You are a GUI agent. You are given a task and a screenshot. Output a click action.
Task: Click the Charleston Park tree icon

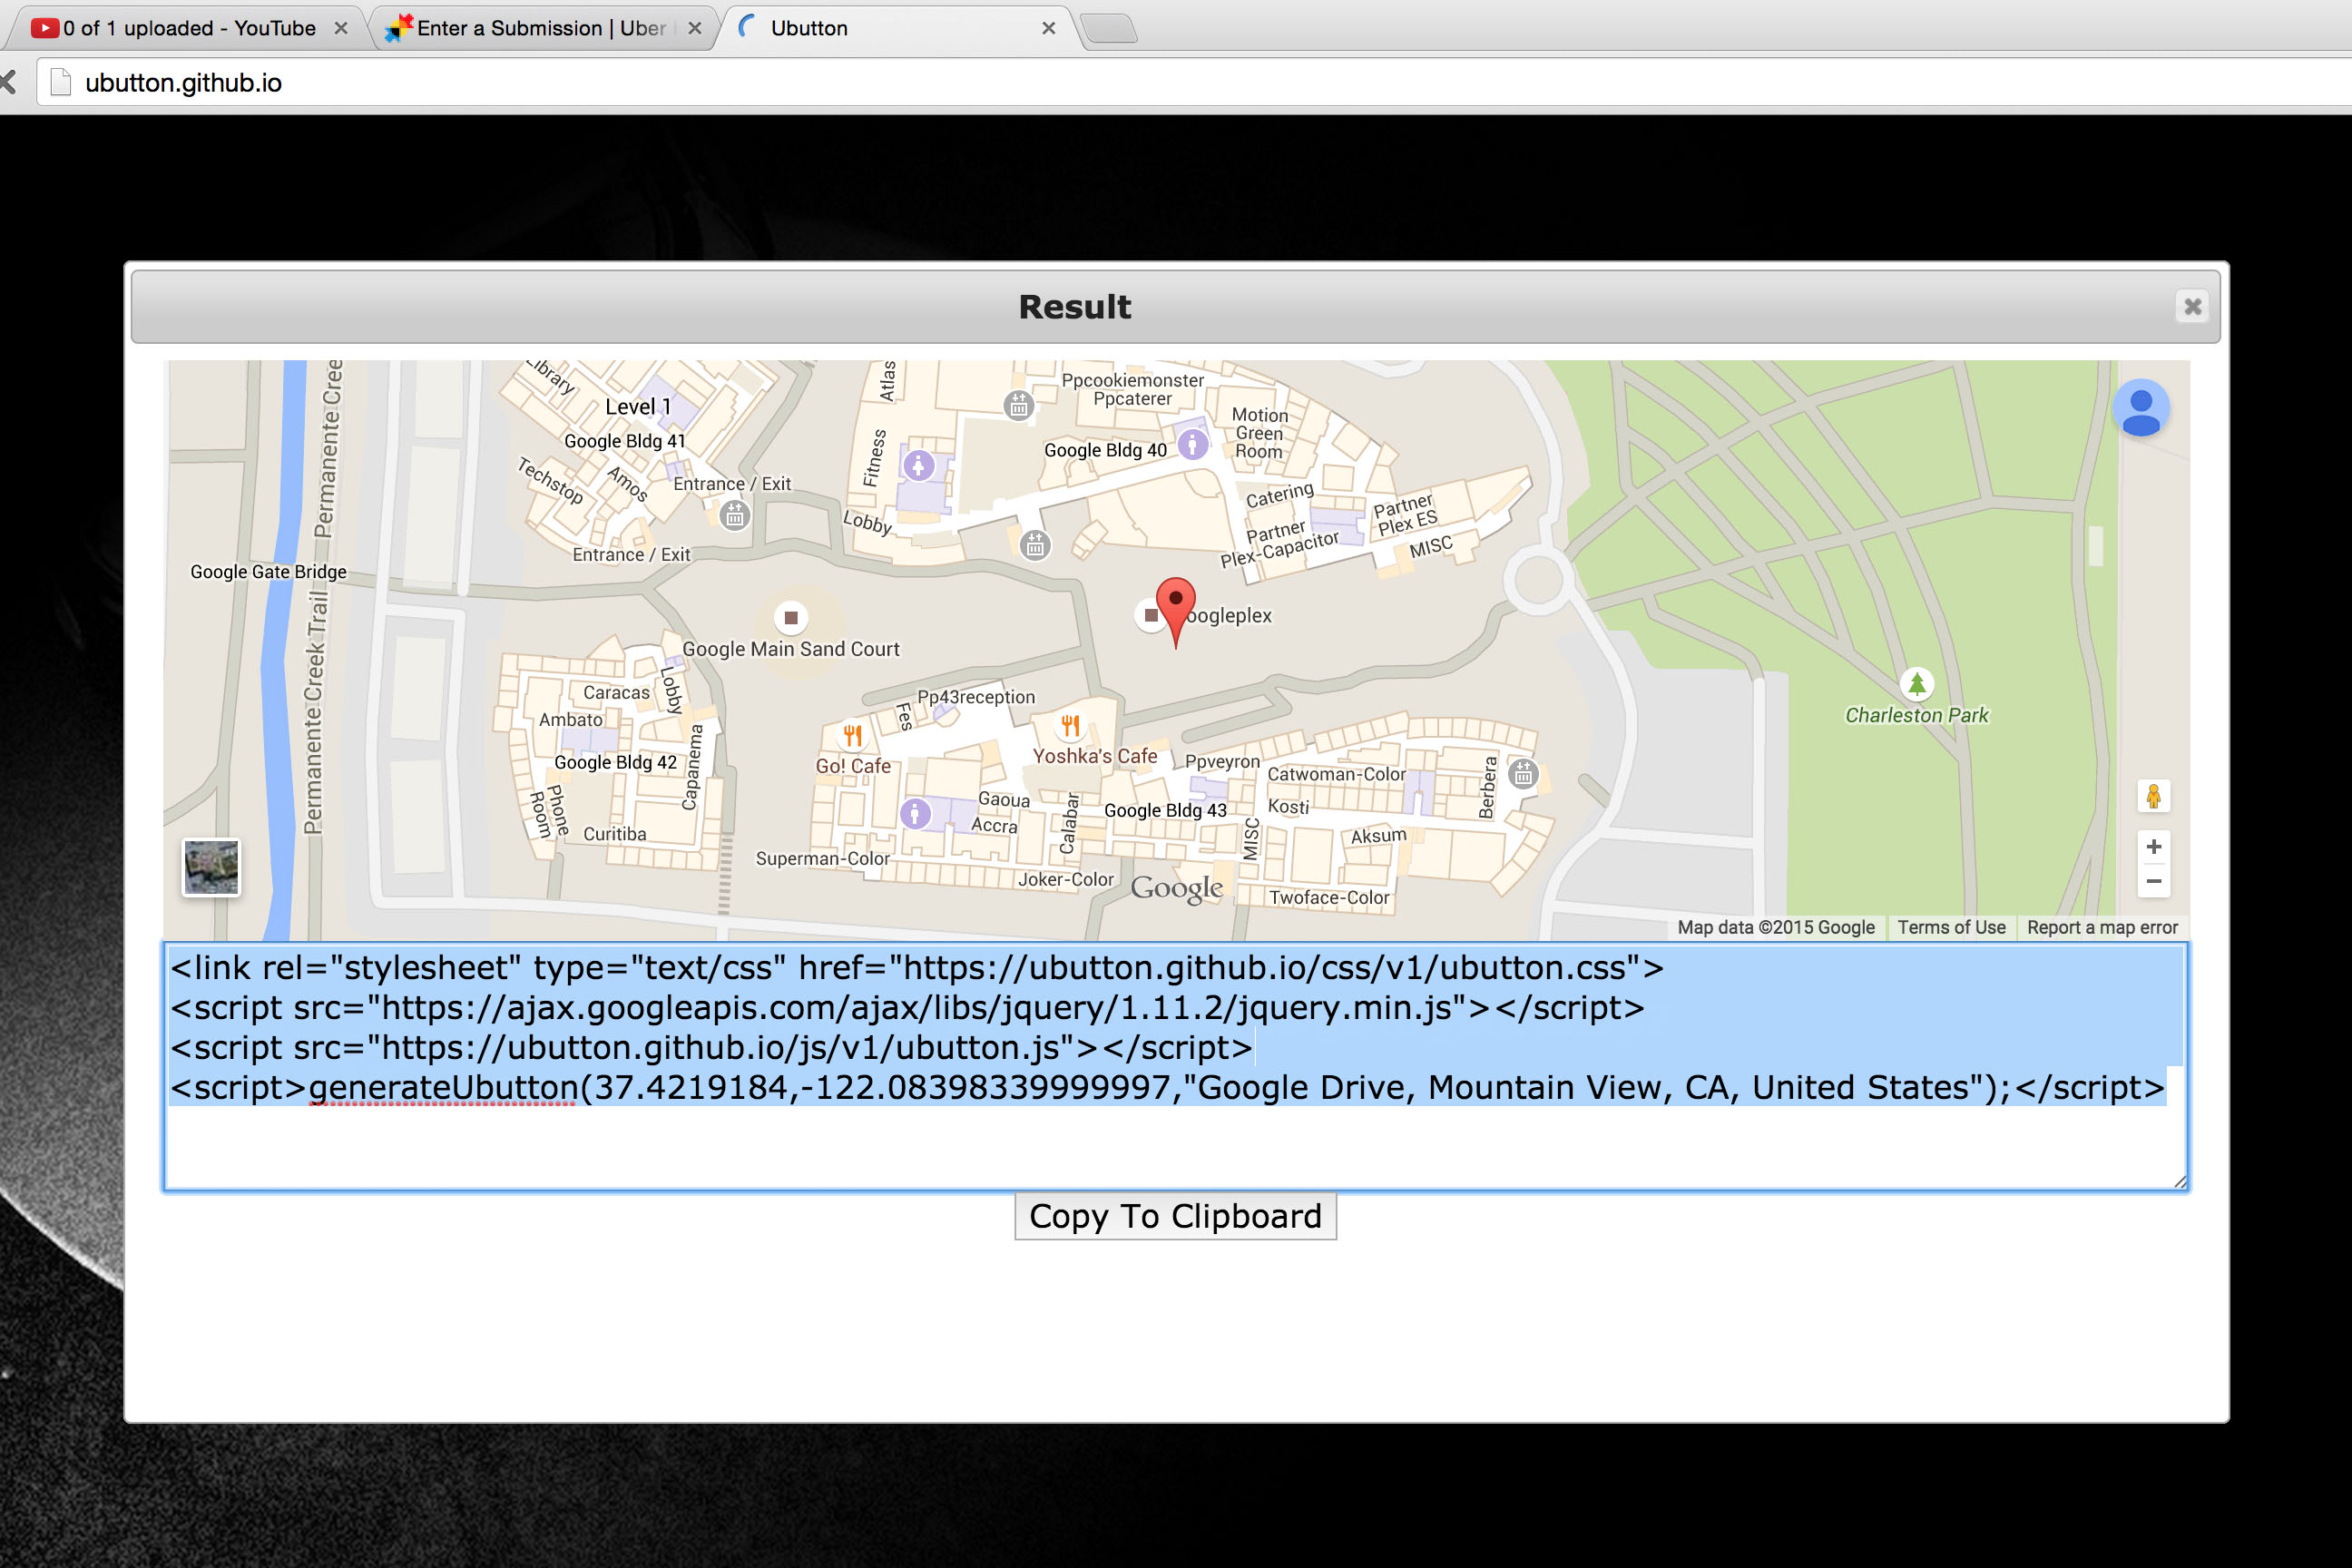coord(1916,684)
